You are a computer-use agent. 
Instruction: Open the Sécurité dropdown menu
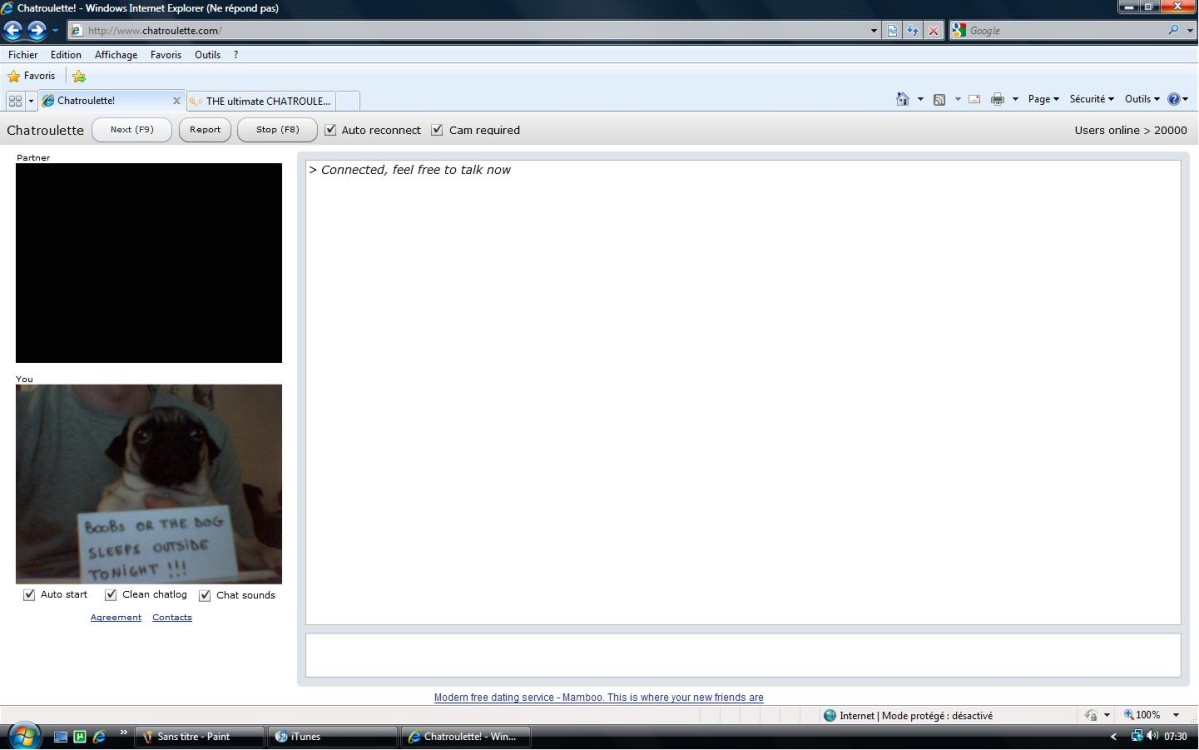pos(1091,99)
